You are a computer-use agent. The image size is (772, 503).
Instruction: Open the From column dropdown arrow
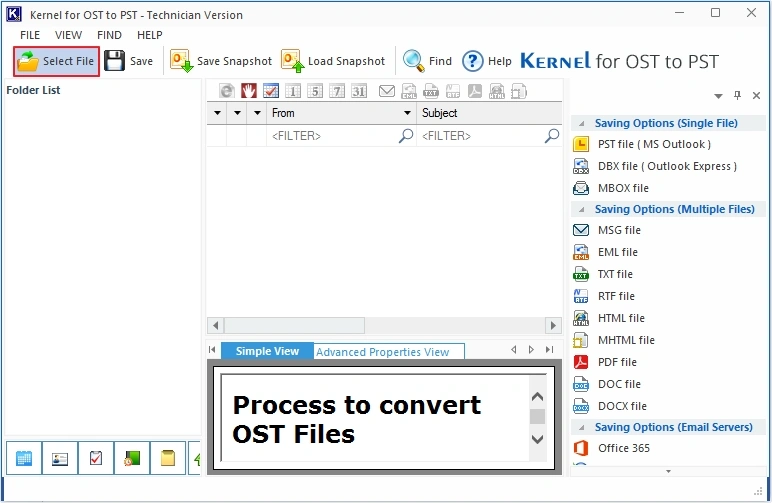point(407,113)
